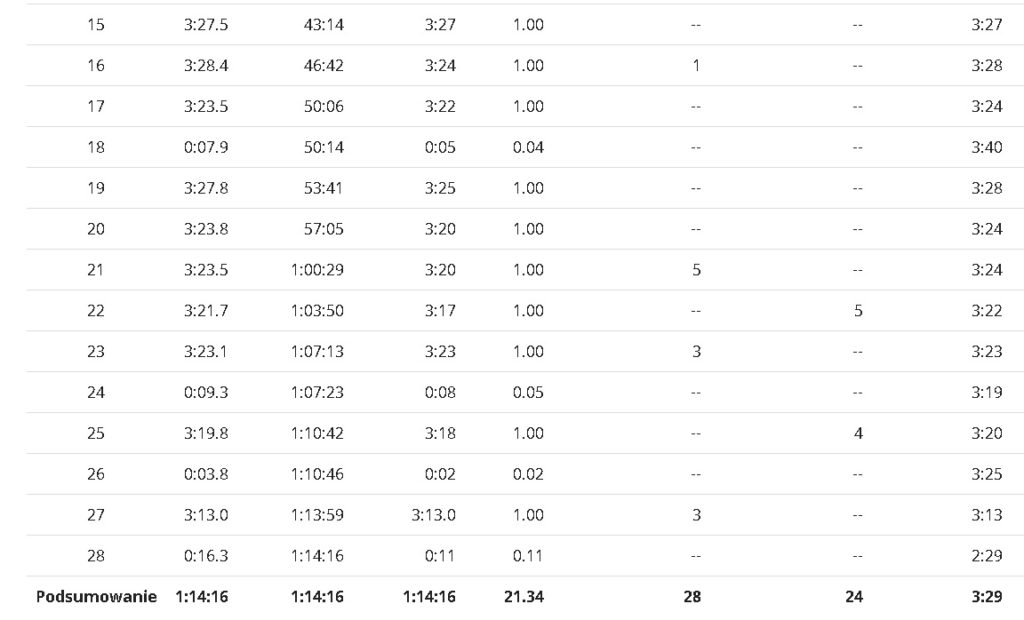Click lap 28 average pace 2:29

click(986, 556)
